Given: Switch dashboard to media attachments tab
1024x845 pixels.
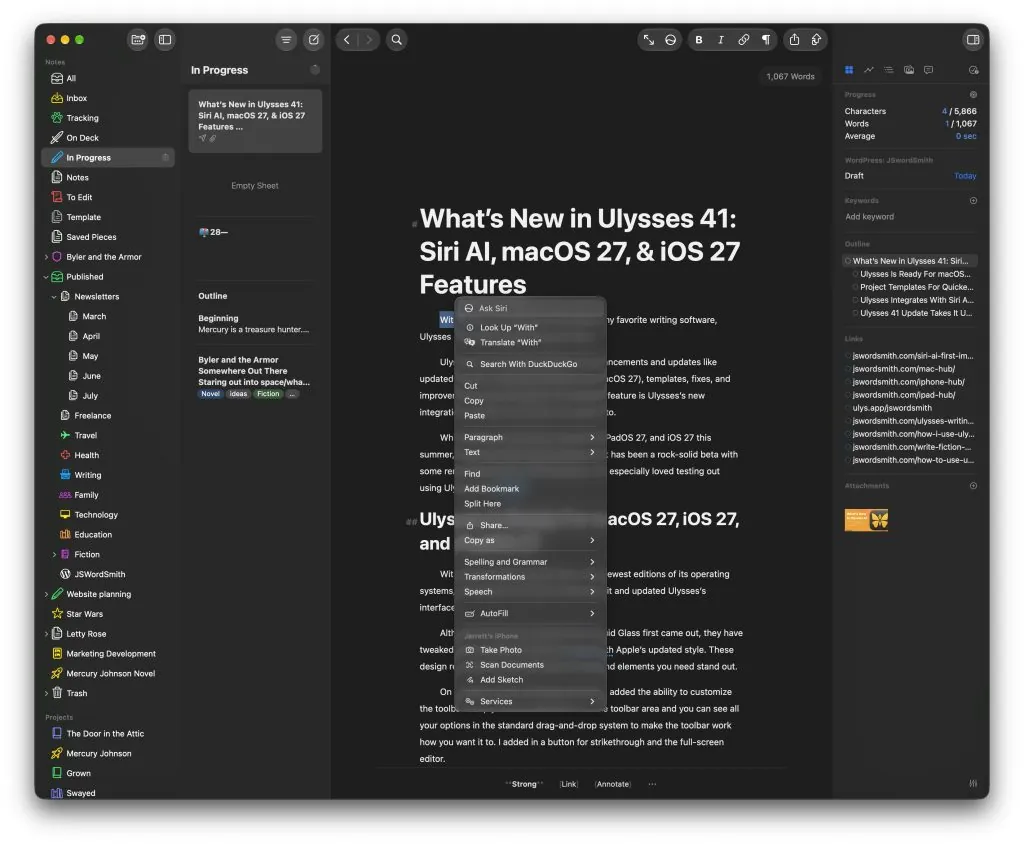Looking at the screenshot, I should point(908,70).
